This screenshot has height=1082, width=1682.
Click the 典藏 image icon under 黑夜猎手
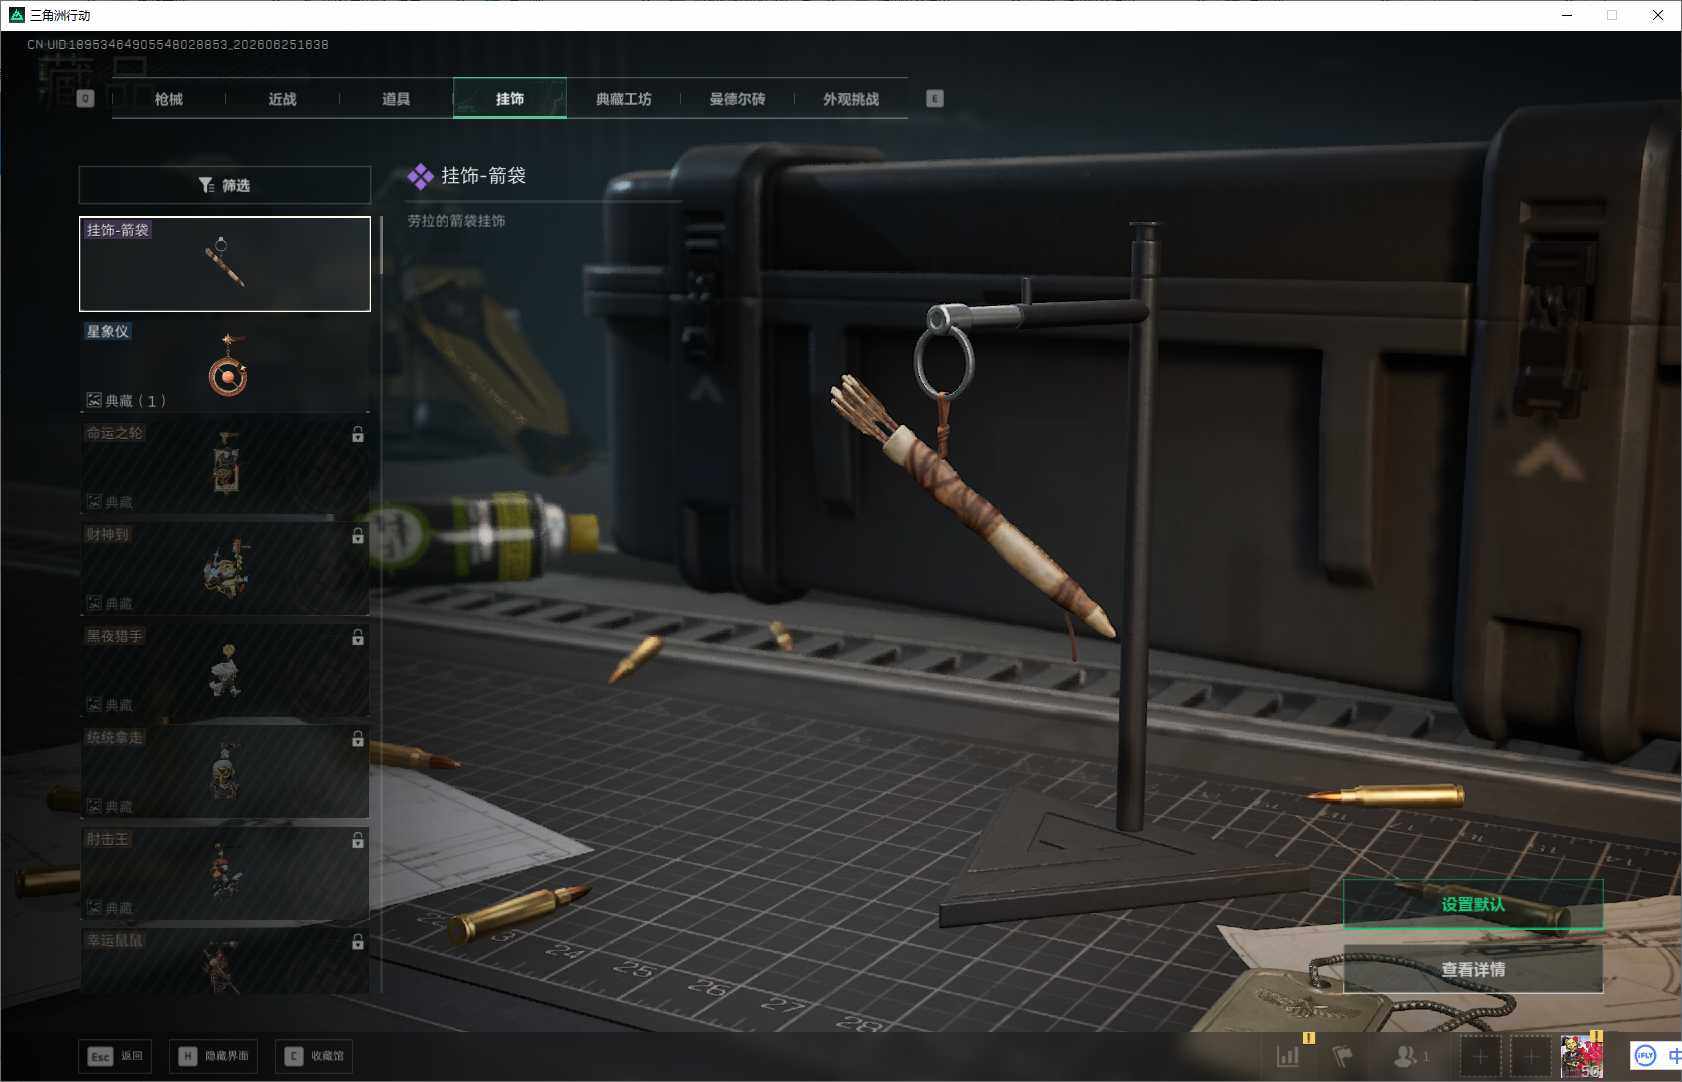point(94,705)
